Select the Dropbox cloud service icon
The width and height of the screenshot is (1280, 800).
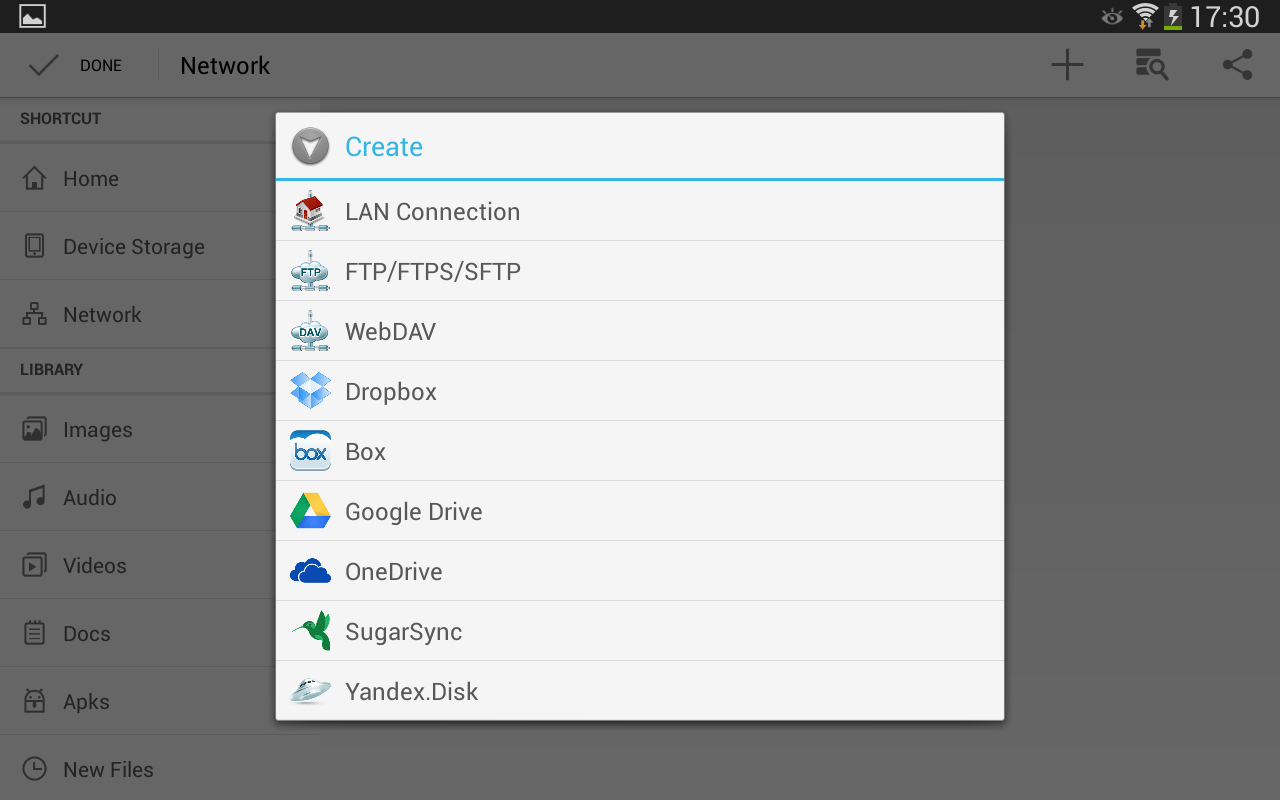pyautogui.click(x=310, y=391)
